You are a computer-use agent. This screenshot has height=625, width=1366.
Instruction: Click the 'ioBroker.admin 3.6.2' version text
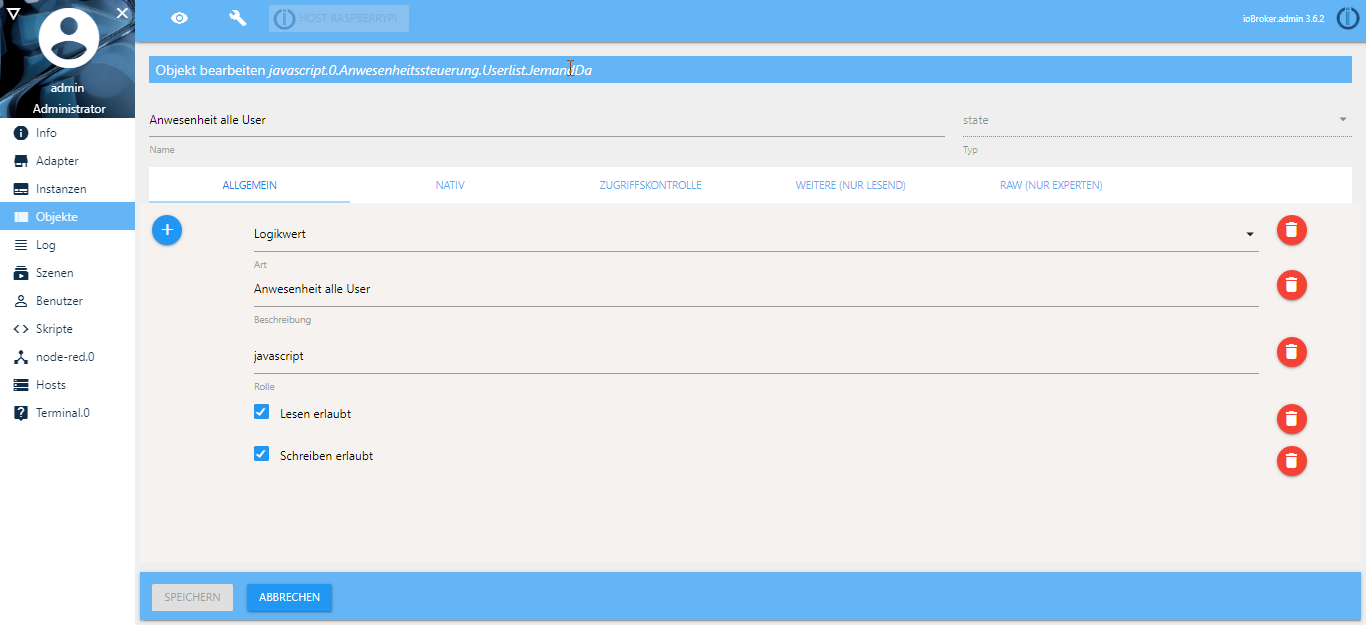(1283, 19)
